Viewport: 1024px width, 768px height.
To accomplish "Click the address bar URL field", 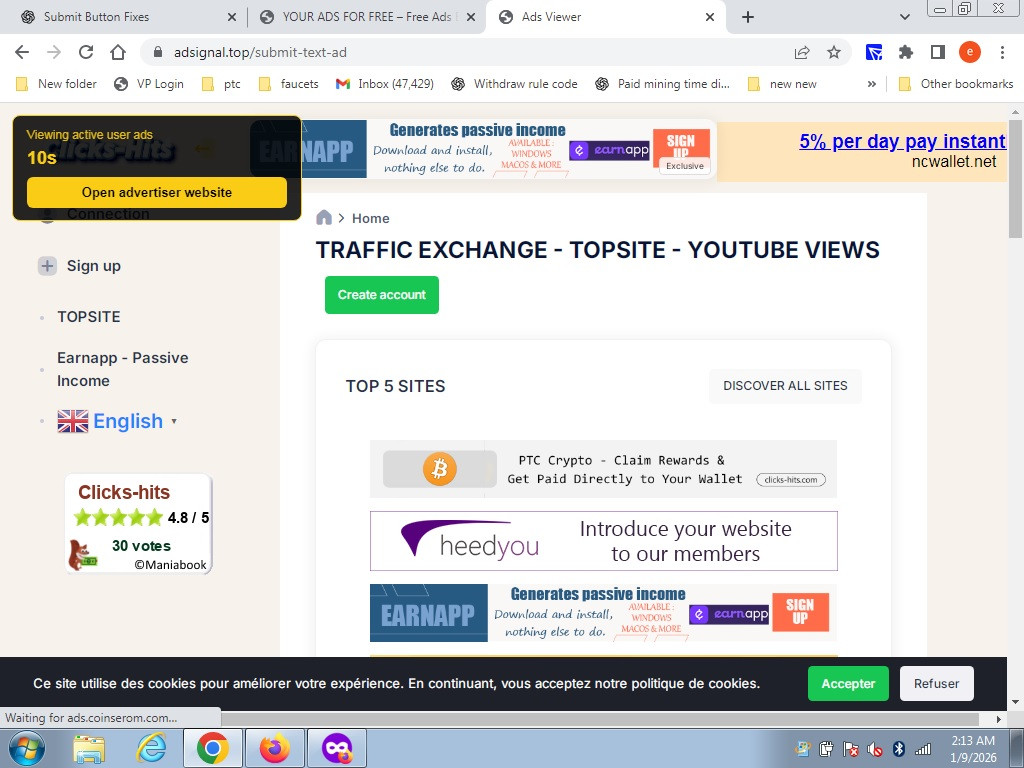I will 470,52.
